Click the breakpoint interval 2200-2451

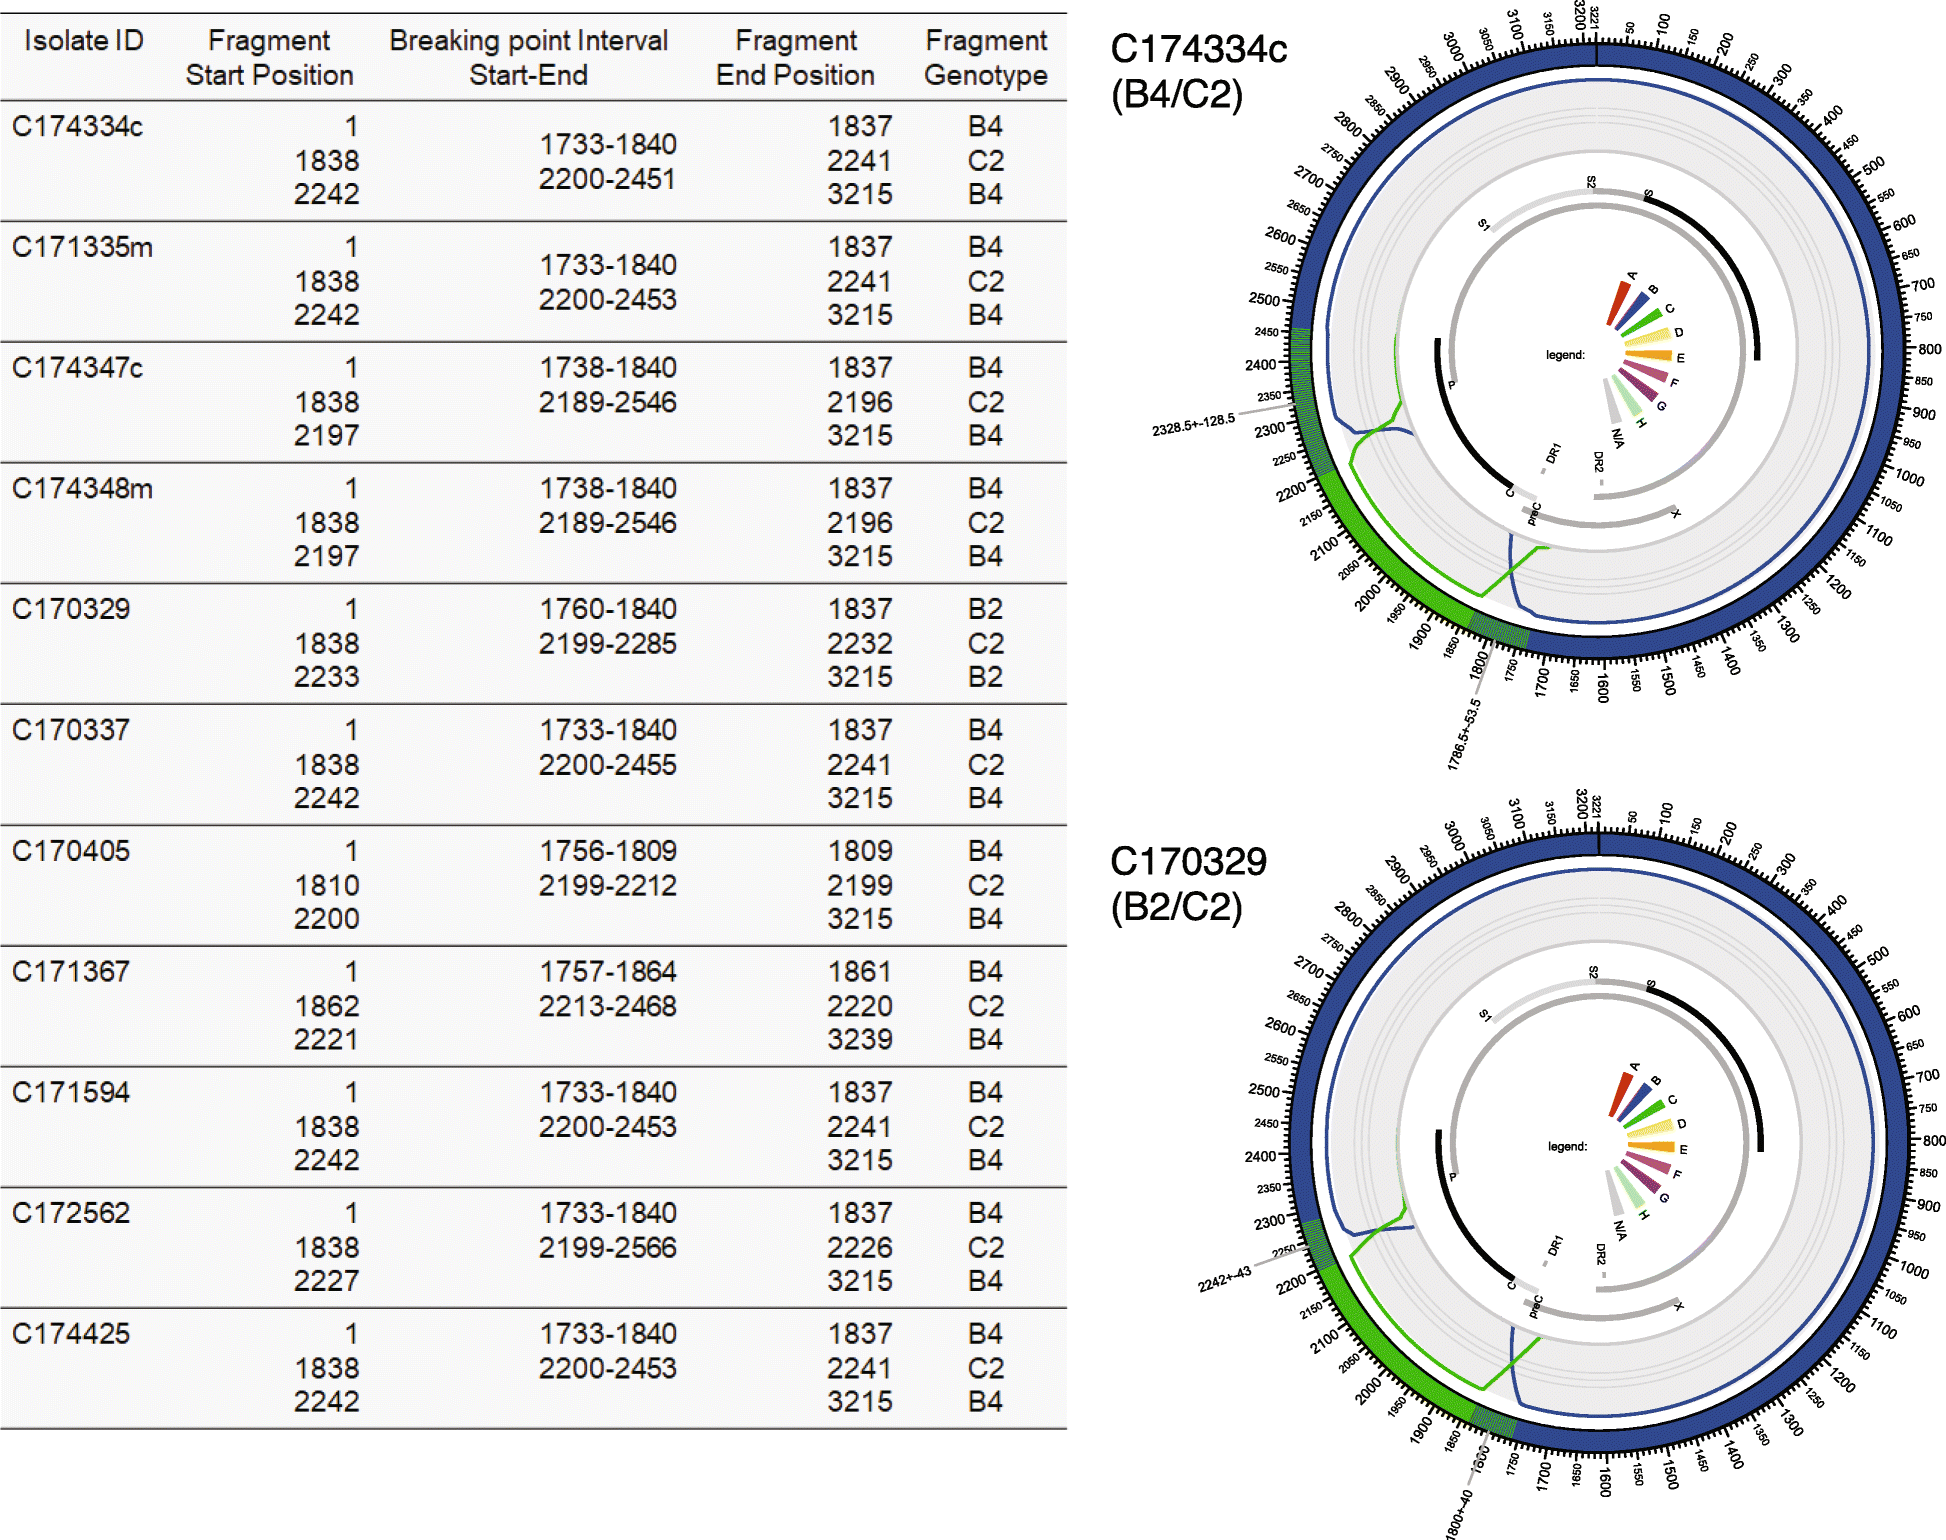click(x=607, y=179)
